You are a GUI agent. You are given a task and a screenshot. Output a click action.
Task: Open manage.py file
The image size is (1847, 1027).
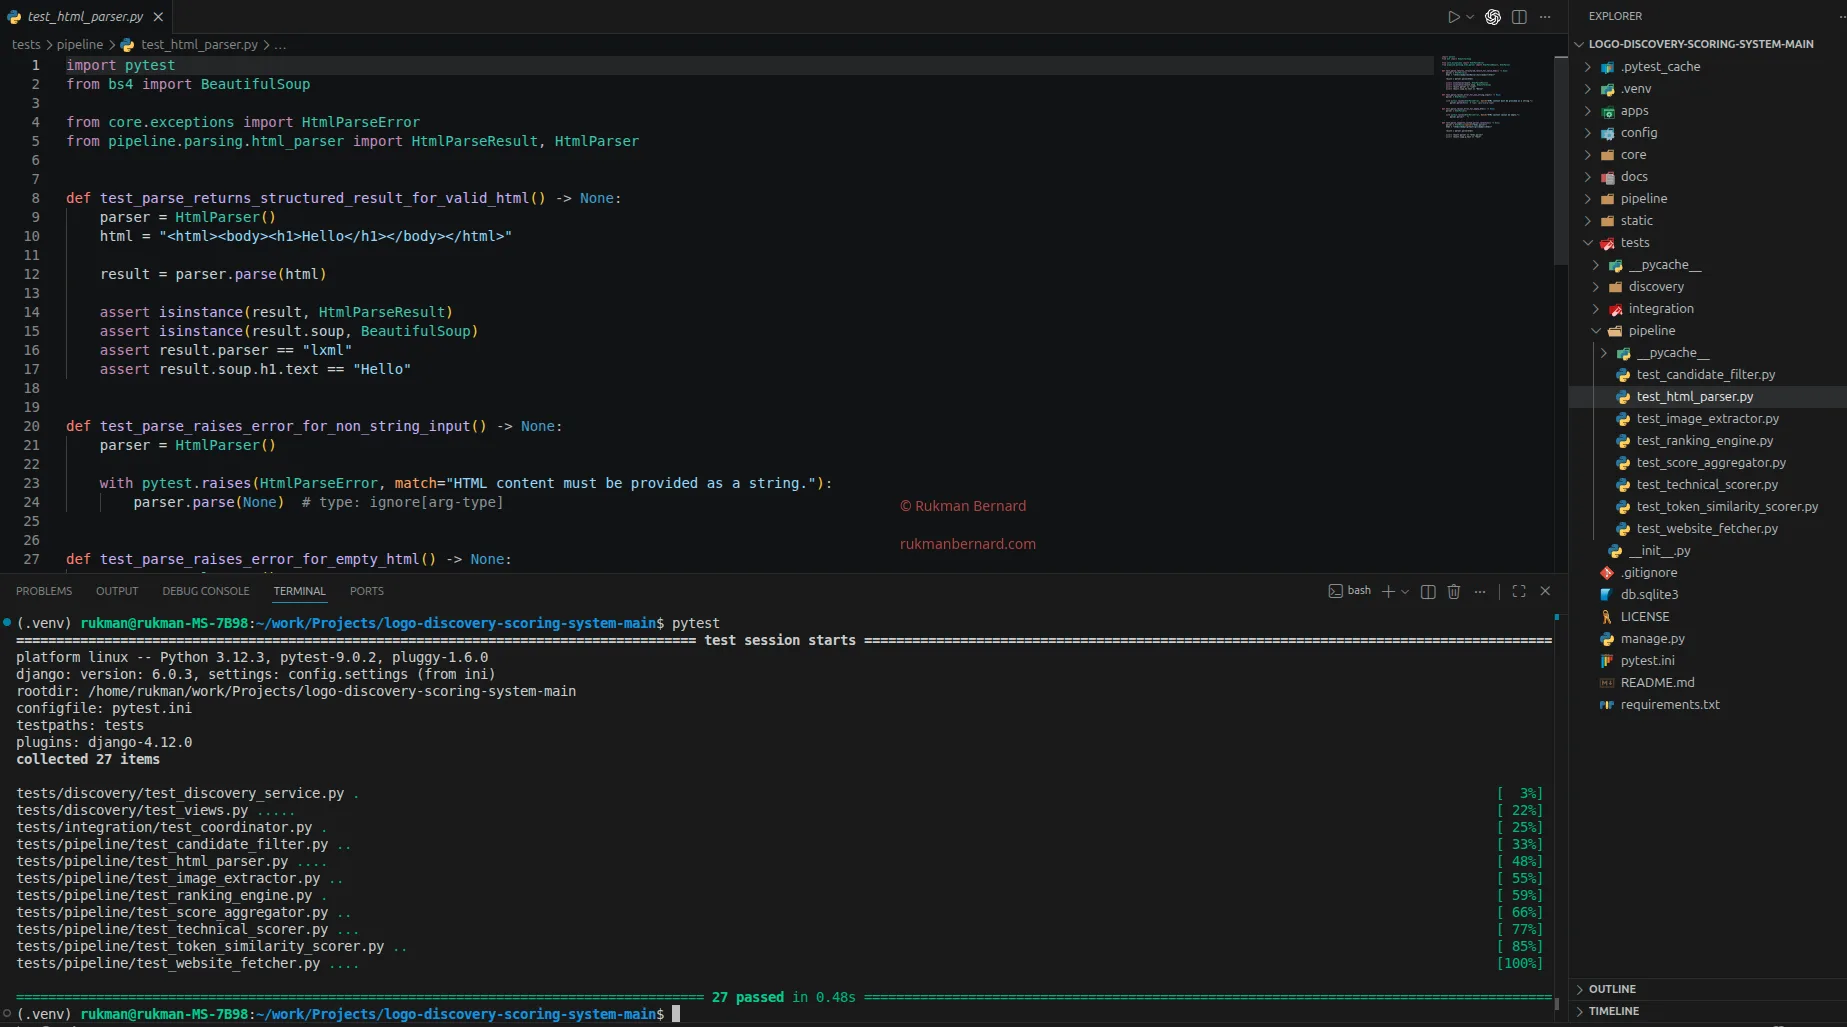(1708, 639)
